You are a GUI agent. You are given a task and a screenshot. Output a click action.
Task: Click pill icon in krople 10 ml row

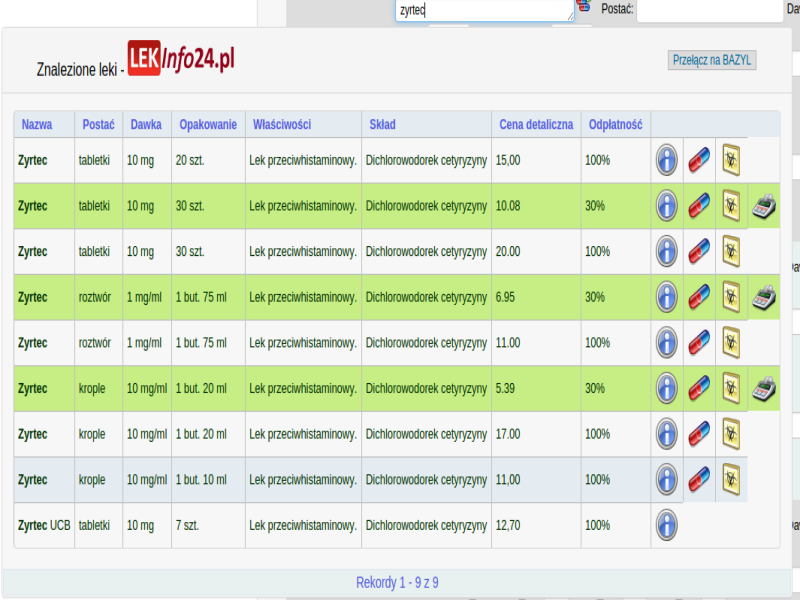(699, 480)
